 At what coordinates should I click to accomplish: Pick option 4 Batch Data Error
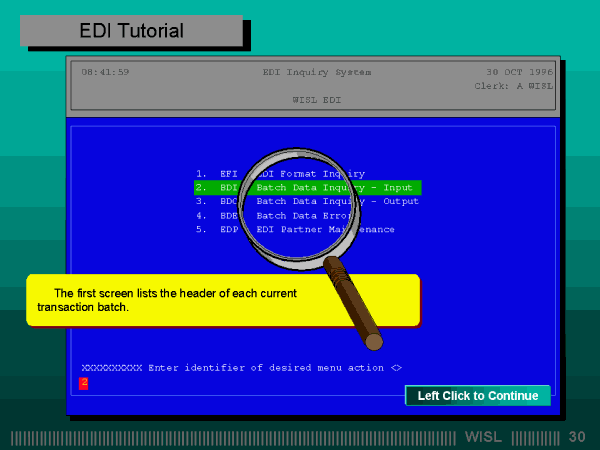[298, 215]
